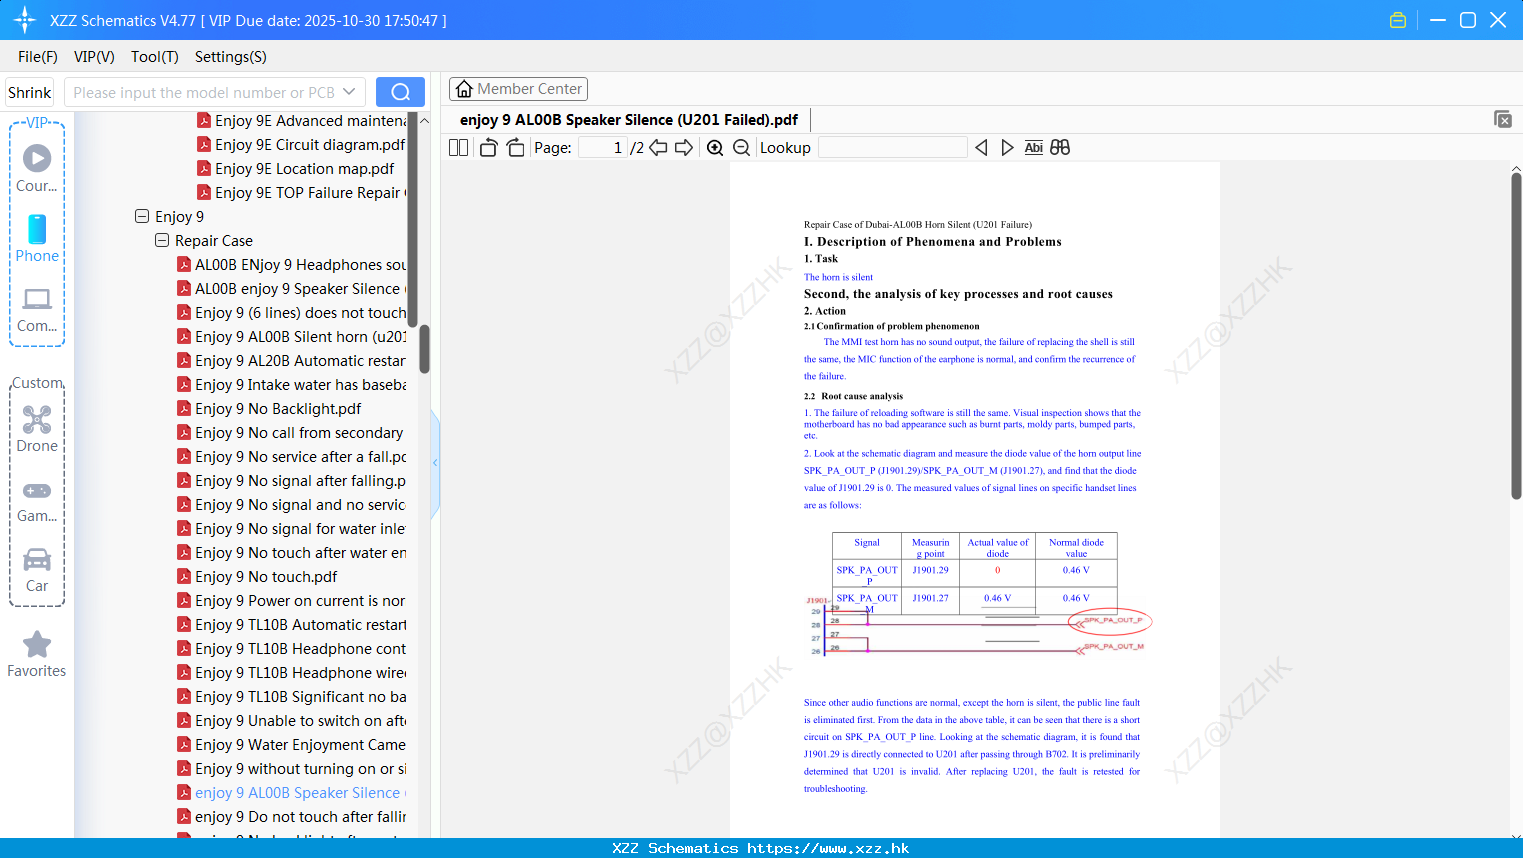Open the File(F) menu
Viewport: 1523px width, 858px height.
point(38,57)
